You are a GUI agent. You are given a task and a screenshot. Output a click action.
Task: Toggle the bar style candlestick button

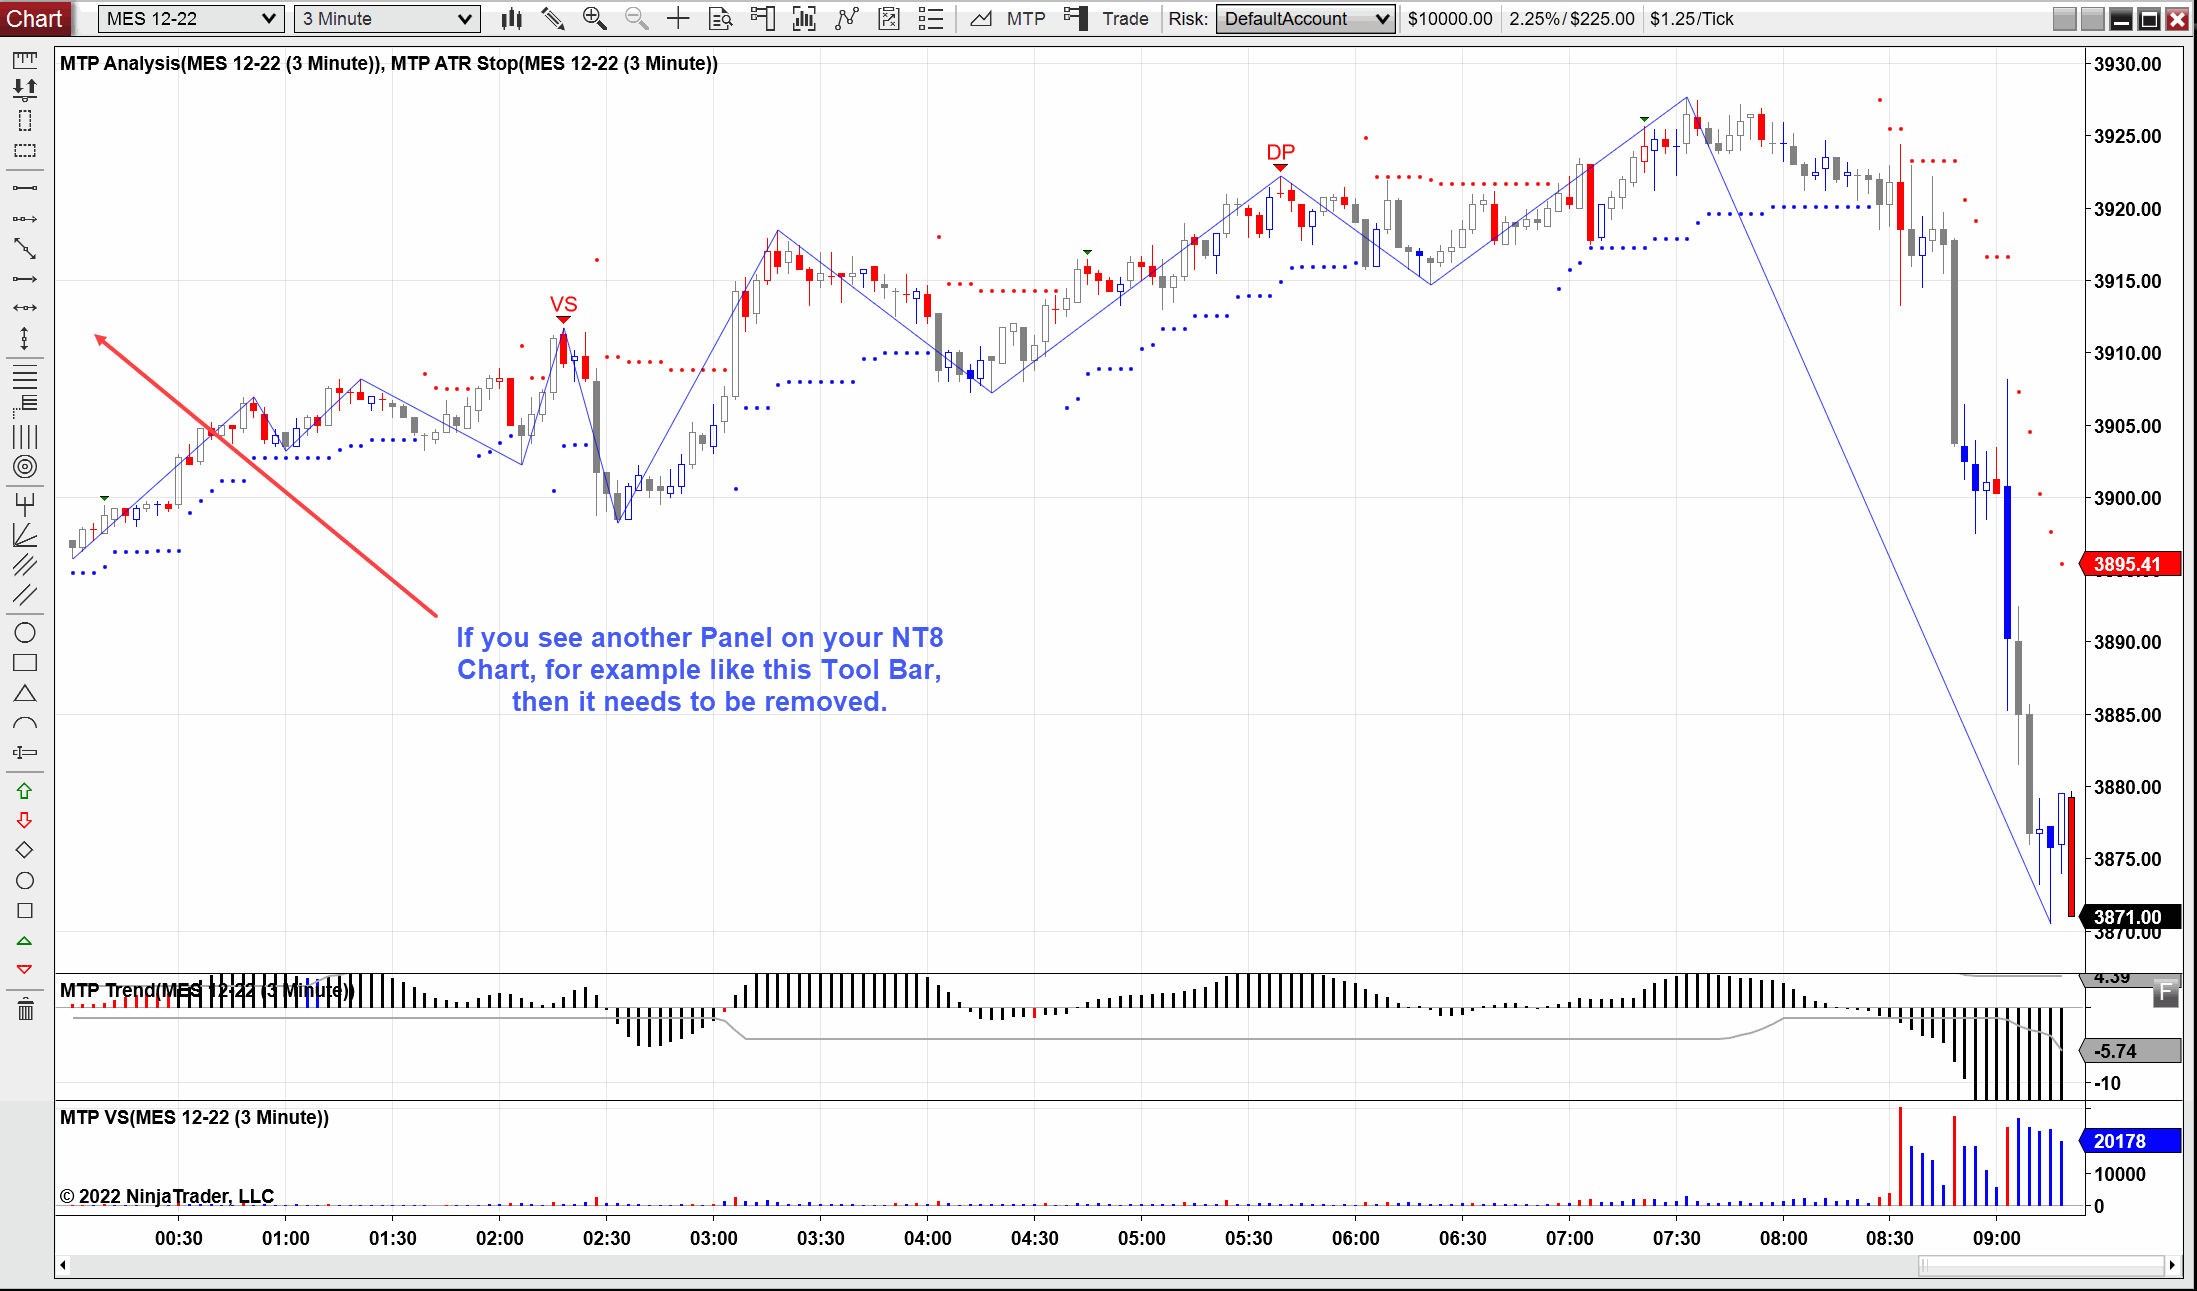[512, 18]
